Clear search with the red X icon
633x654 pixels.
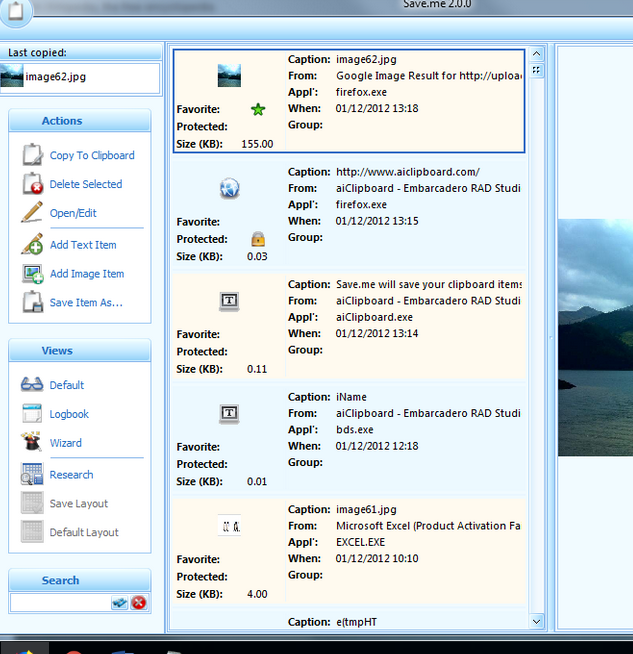point(139,603)
